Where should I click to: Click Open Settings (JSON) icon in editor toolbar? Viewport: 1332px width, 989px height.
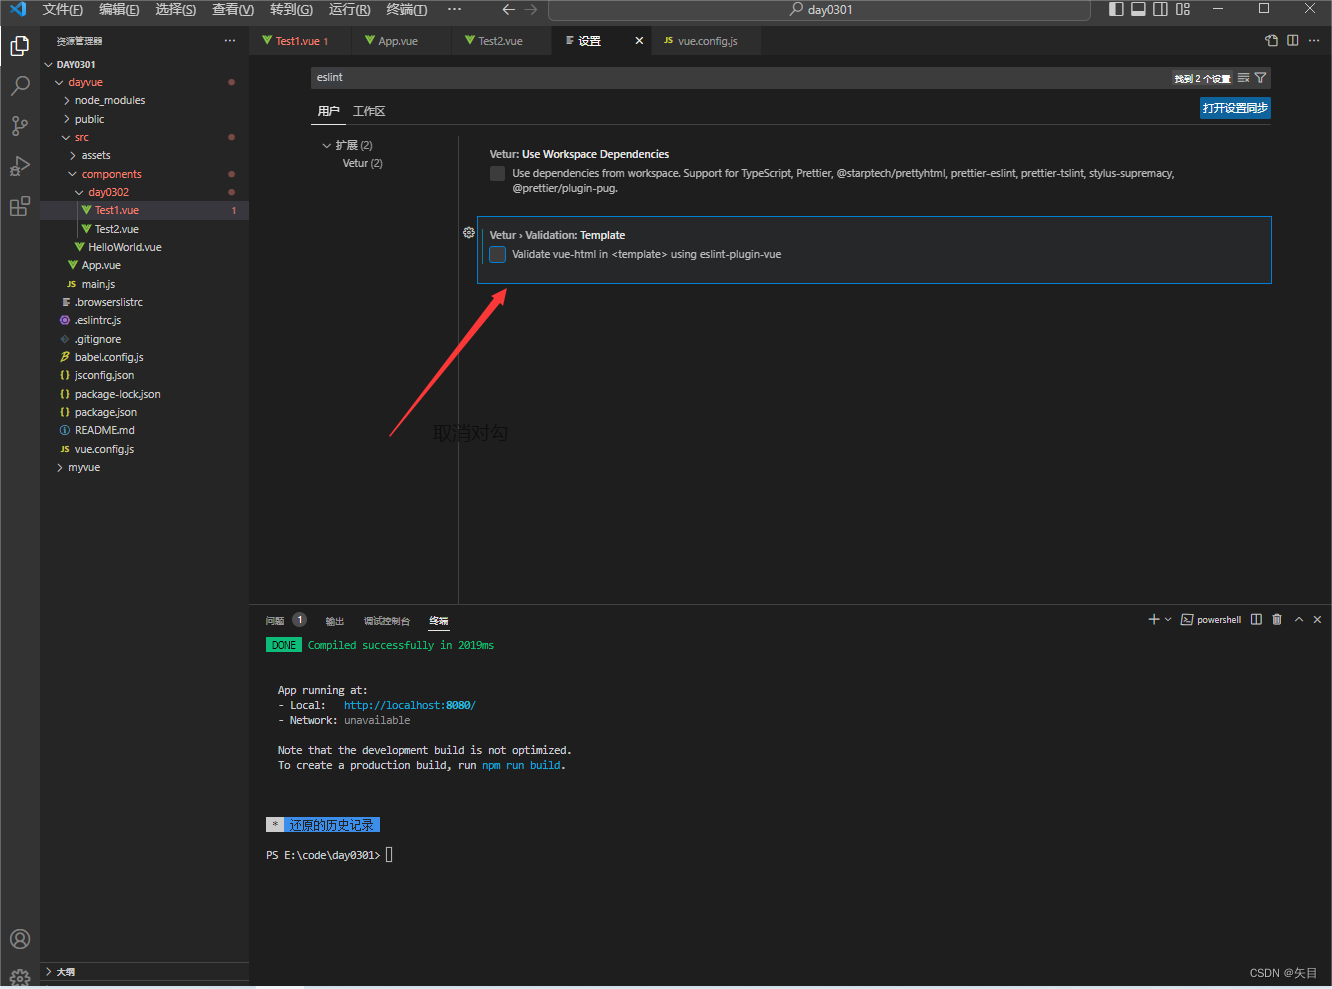[1271, 41]
